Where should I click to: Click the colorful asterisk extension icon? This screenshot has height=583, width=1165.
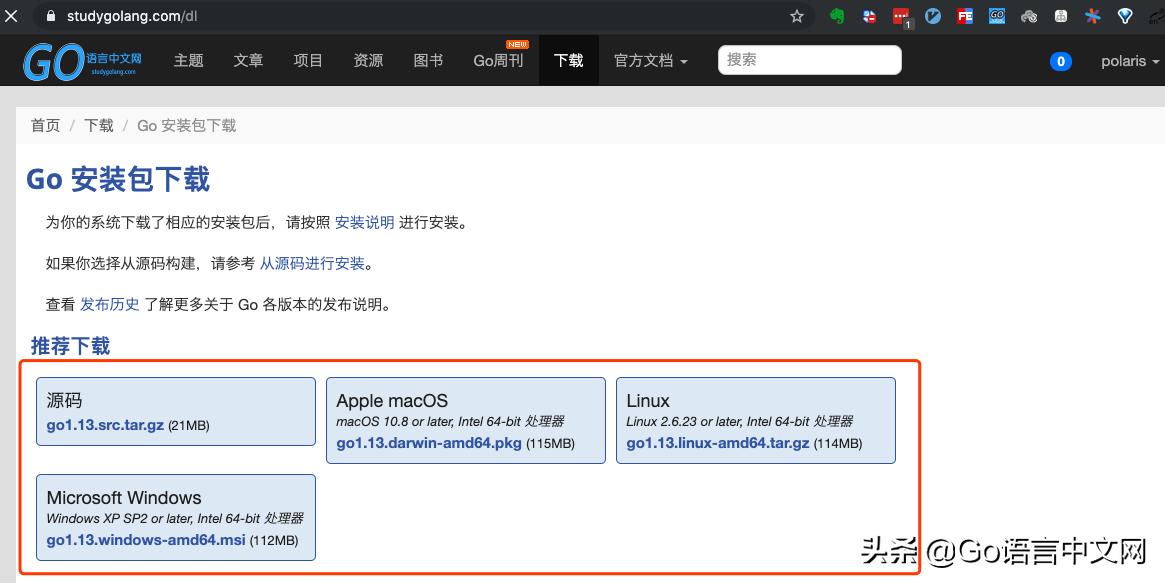pos(1092,16)
